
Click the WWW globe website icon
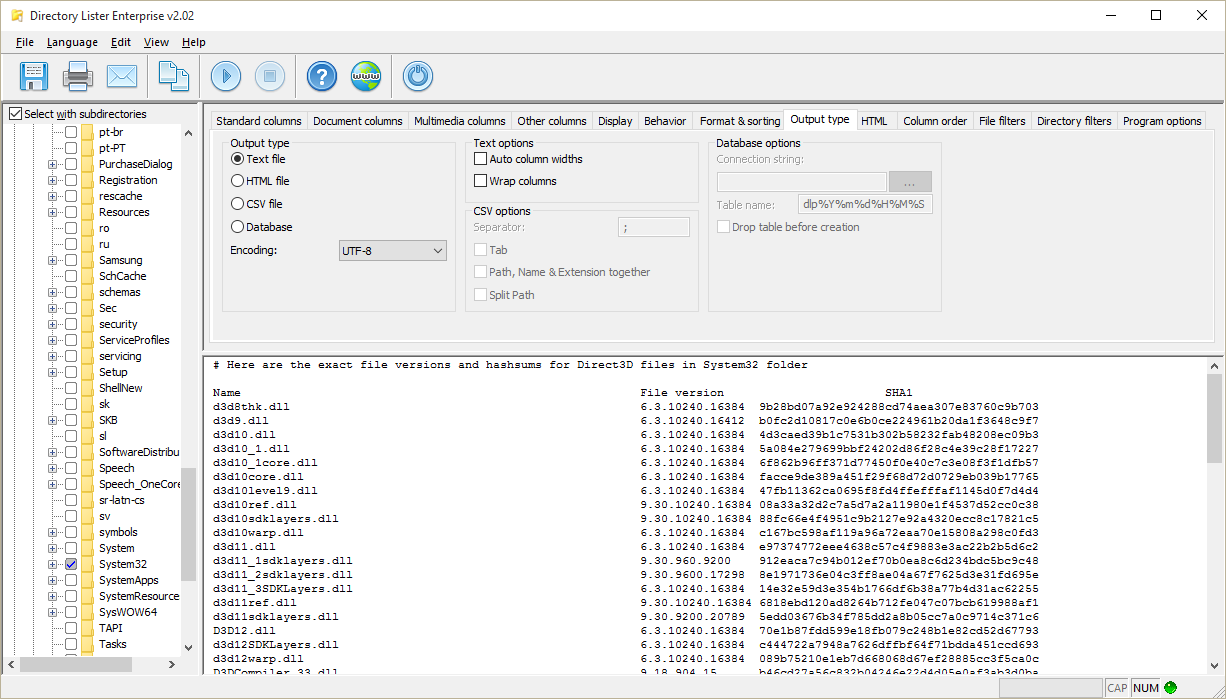click(x=366, y=76)
